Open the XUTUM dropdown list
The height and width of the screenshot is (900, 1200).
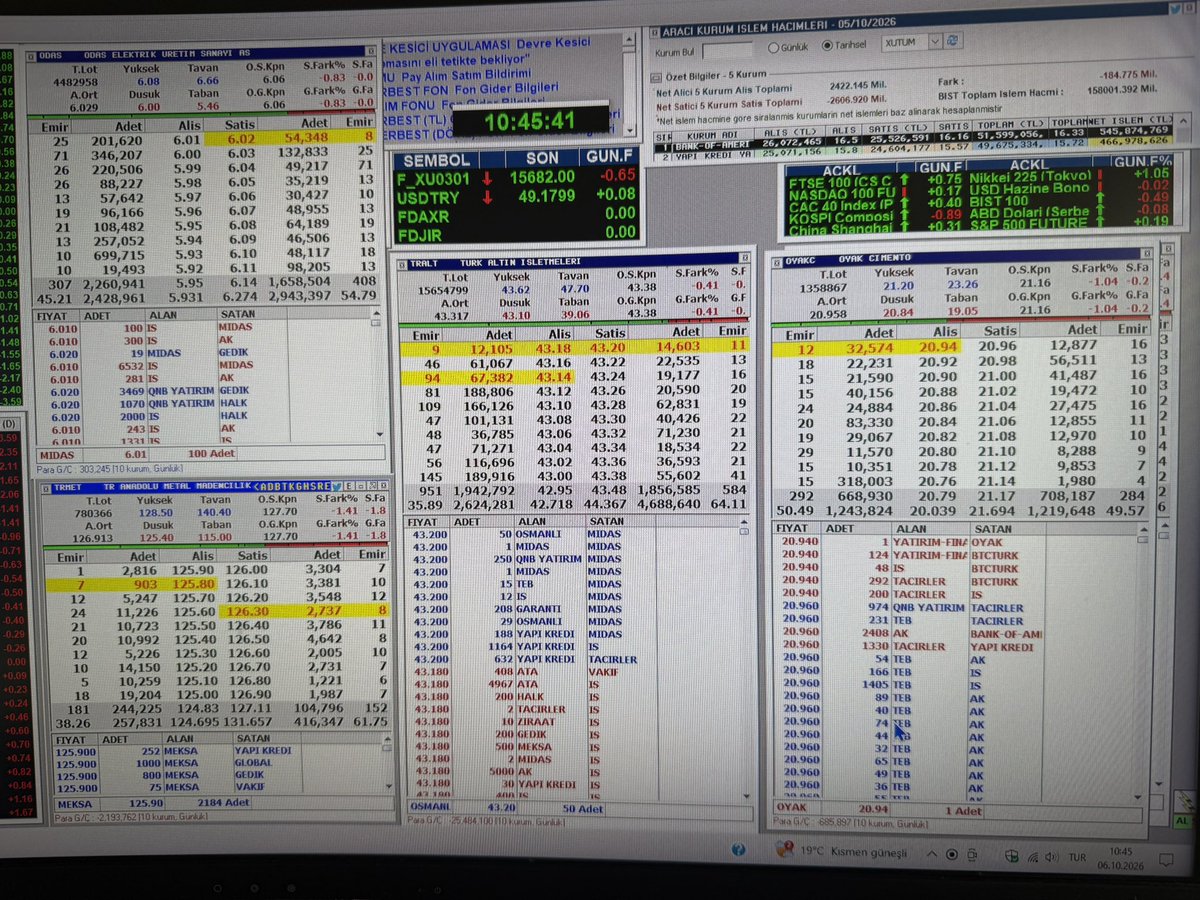click(935, 42)
